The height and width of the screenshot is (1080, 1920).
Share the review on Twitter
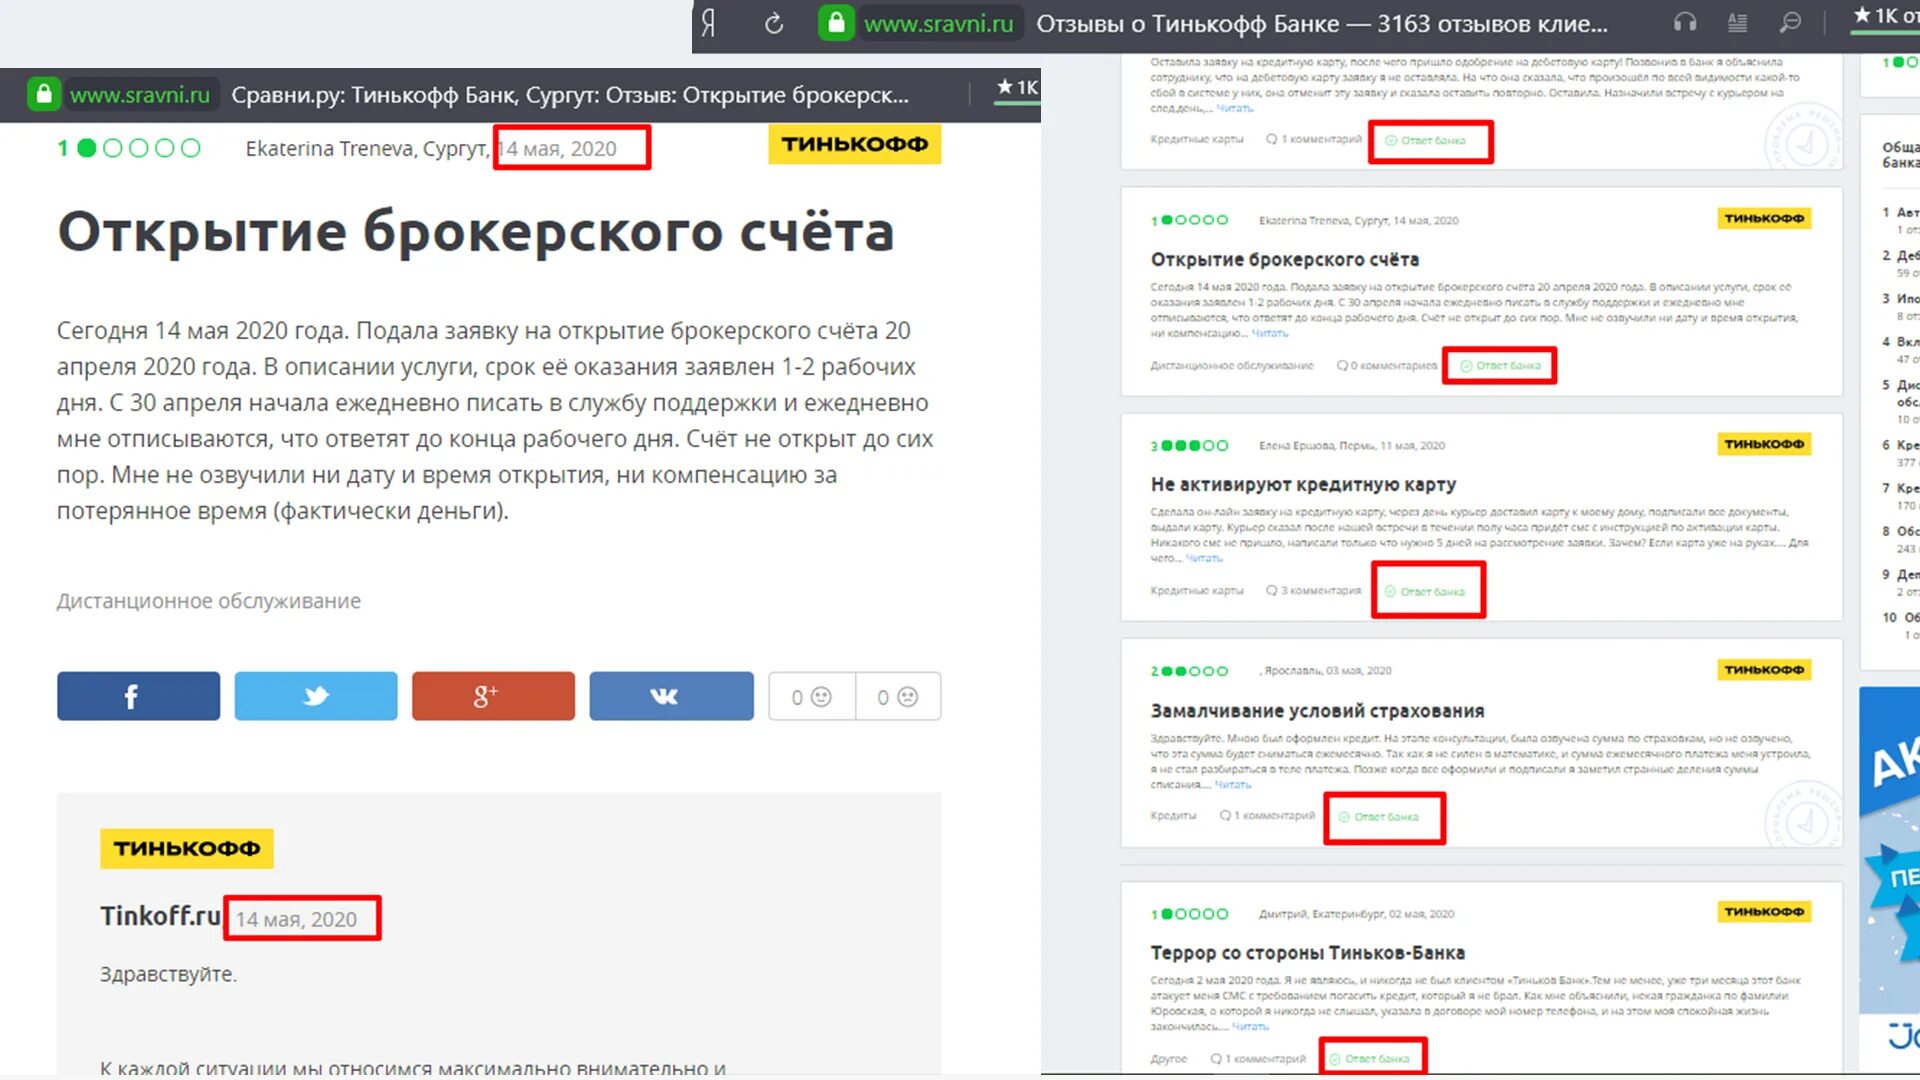tap(316, 696)
